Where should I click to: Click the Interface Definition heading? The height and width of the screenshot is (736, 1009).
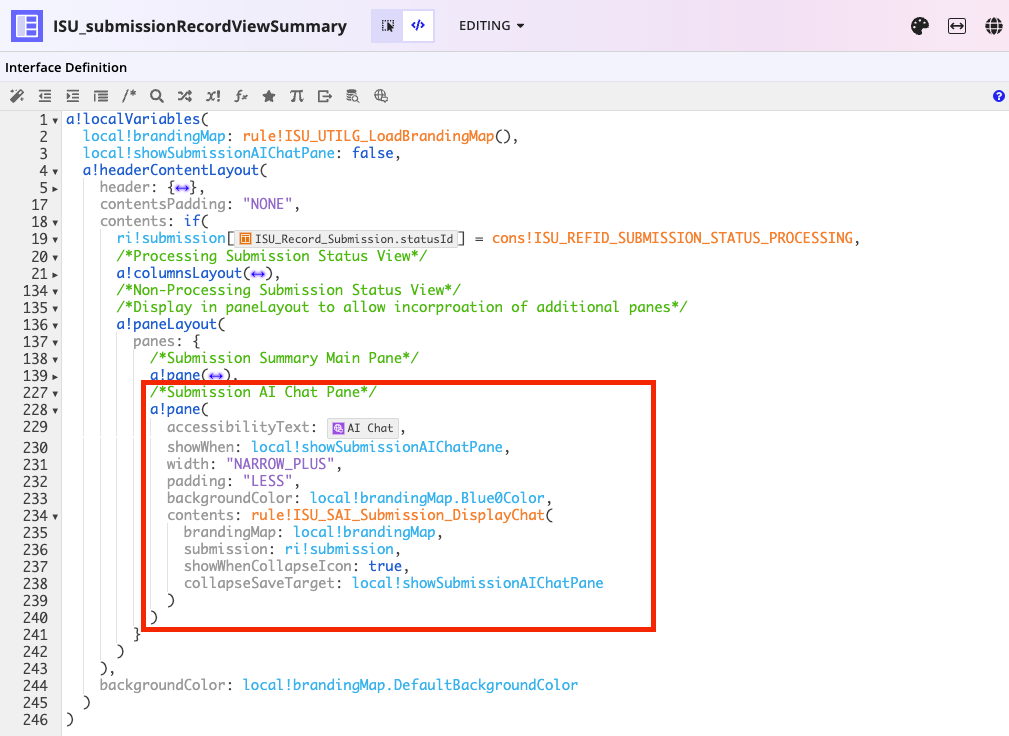coord(66,68)
